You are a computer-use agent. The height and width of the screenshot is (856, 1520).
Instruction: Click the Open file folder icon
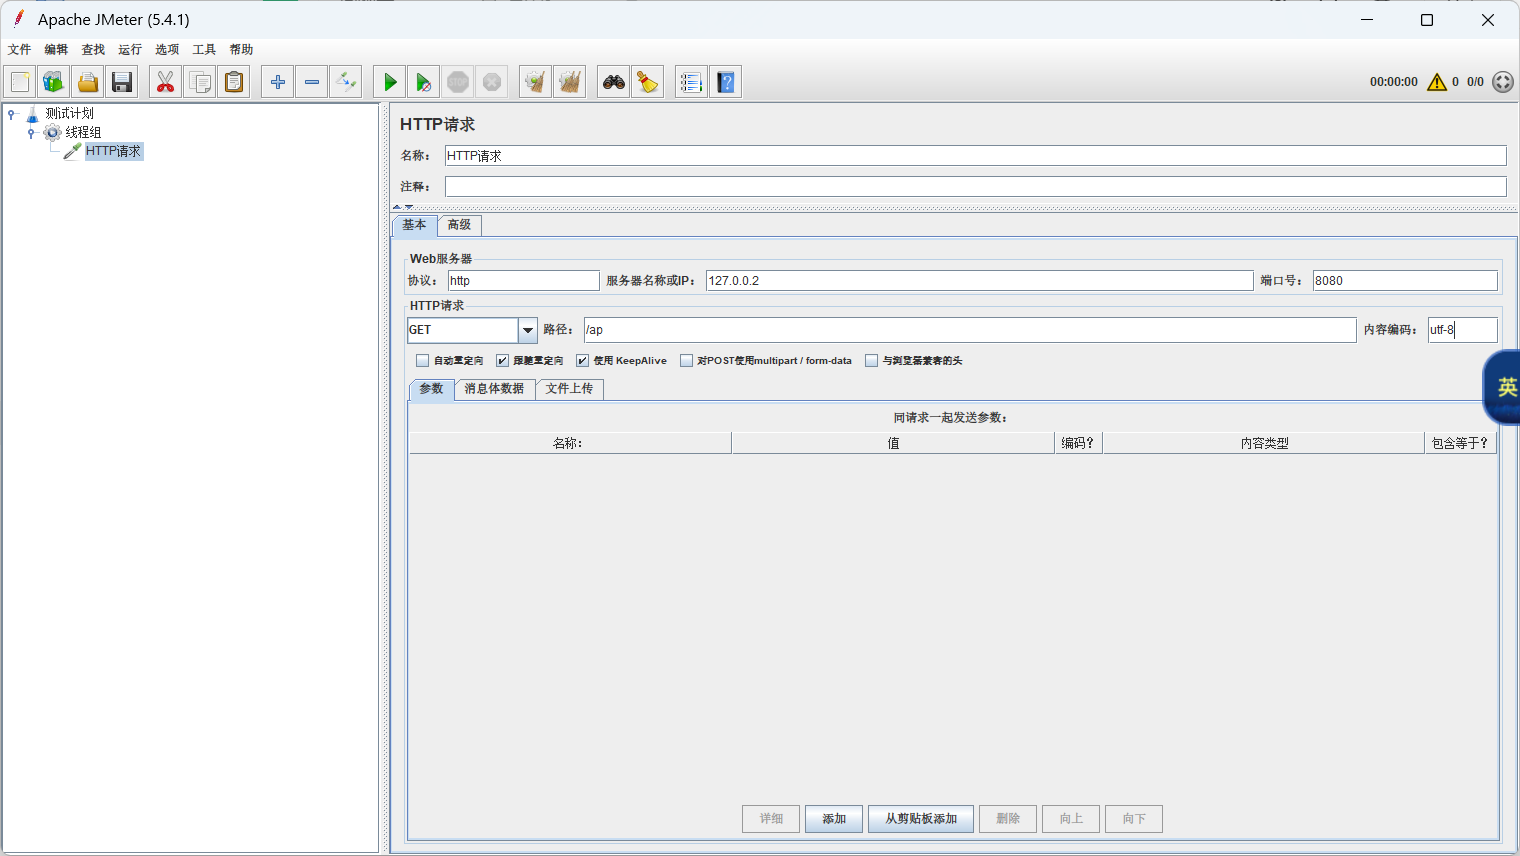coord(88,82)
